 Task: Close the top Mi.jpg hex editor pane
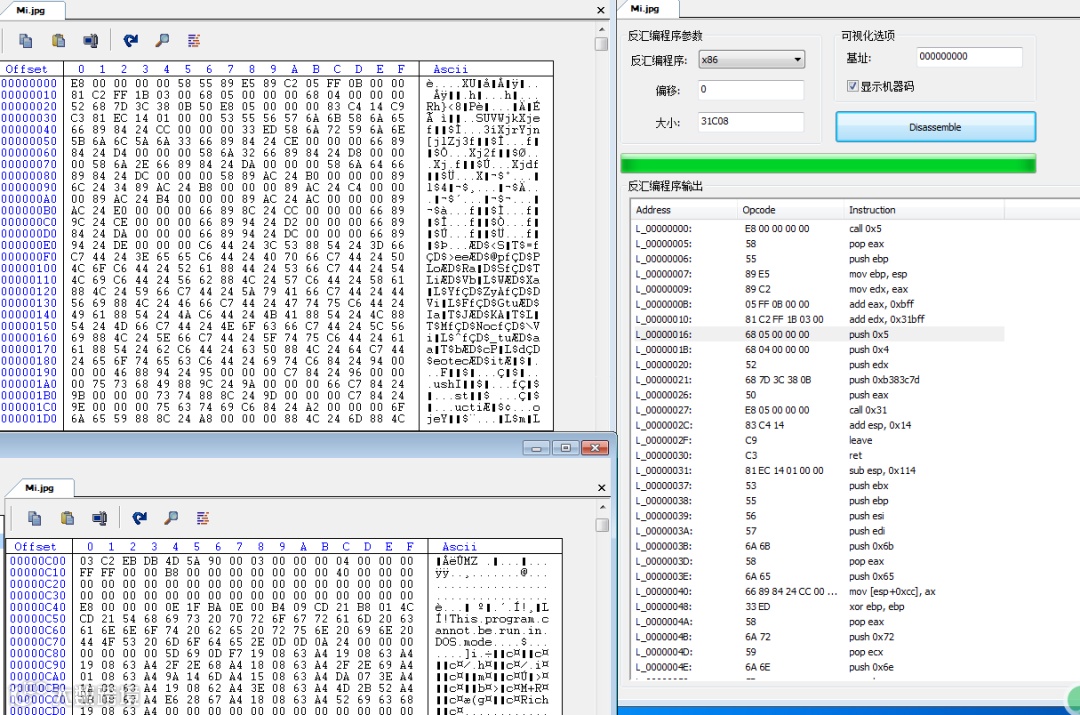click(x=601, y=10)
